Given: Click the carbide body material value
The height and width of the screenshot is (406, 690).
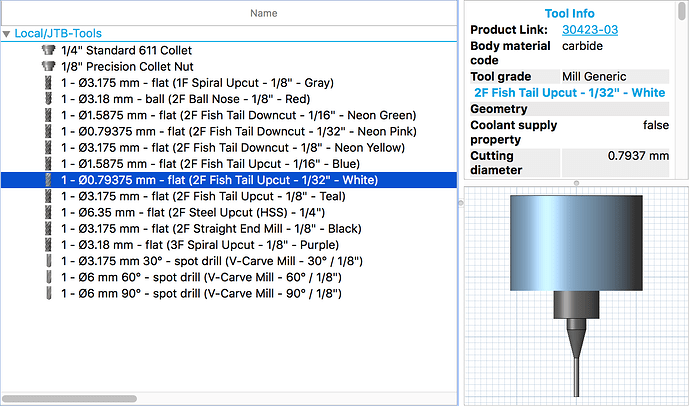Looking at the screenshot, I should (582, 46).
